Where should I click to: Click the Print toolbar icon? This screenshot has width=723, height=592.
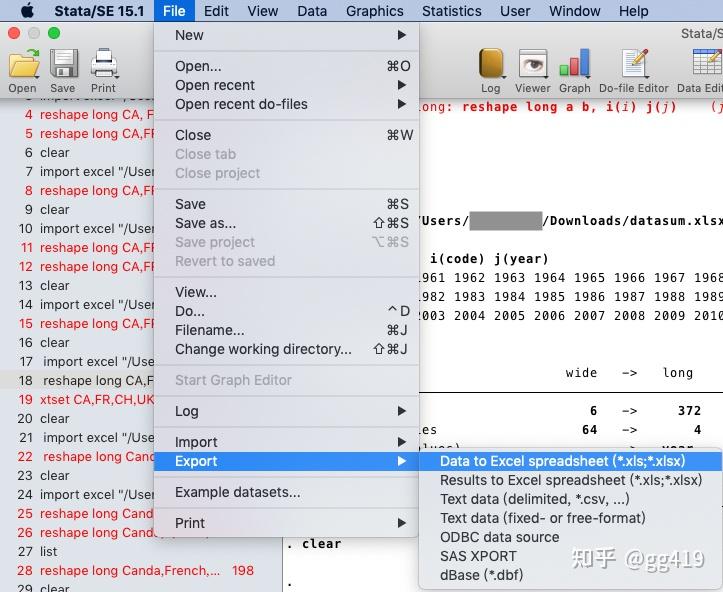coord(104,63)
